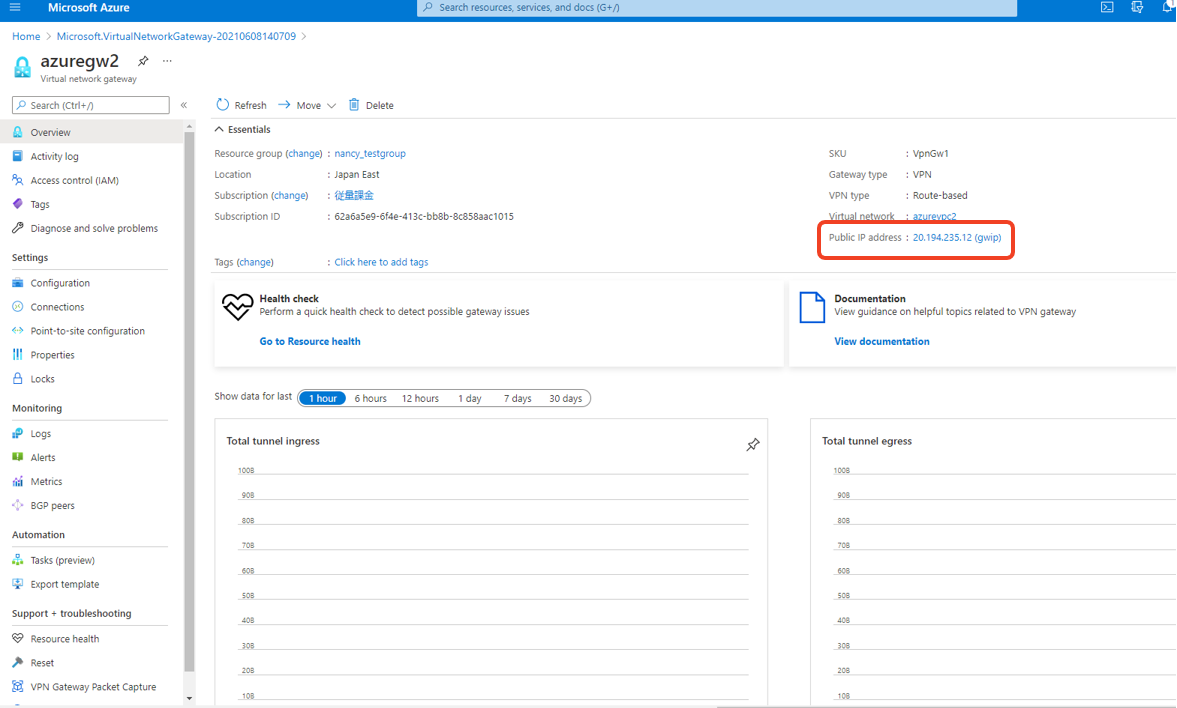Click the VpnGw1 SKU value
Viewport: 1177px width, 708px height.
click(x=931, y=153)
